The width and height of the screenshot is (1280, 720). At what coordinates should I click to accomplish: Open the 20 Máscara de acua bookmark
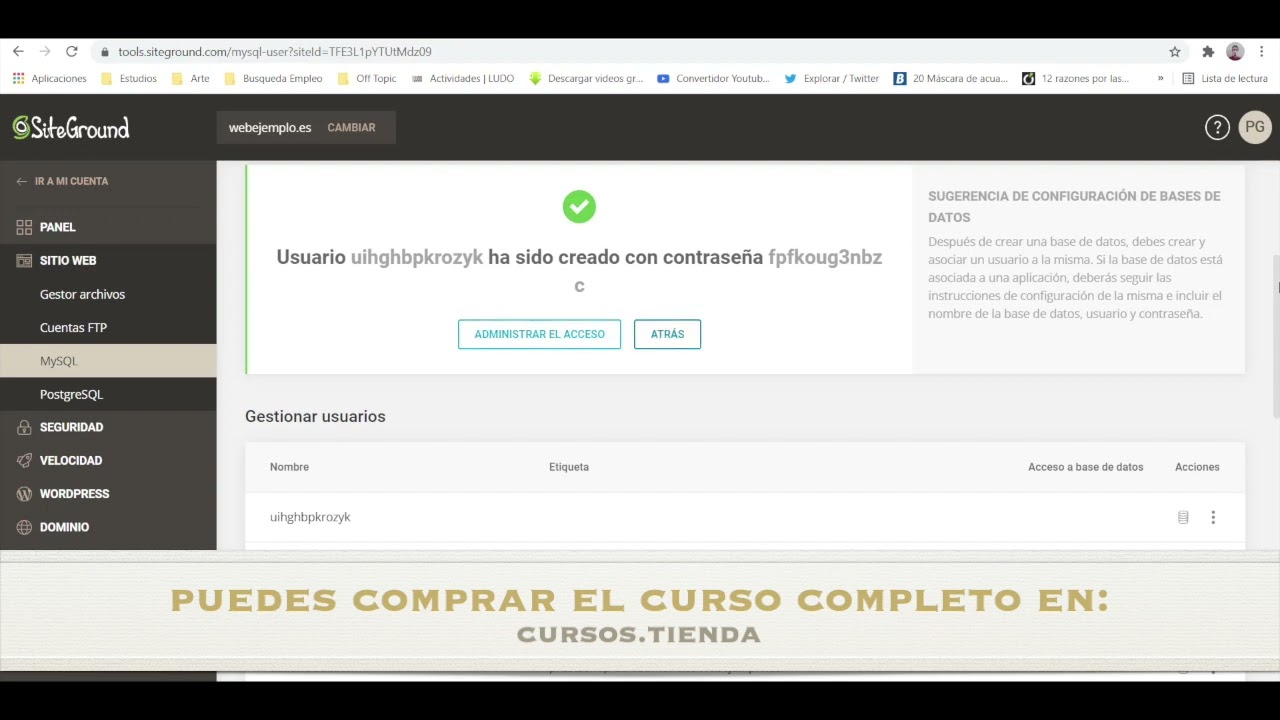point(951,78)
